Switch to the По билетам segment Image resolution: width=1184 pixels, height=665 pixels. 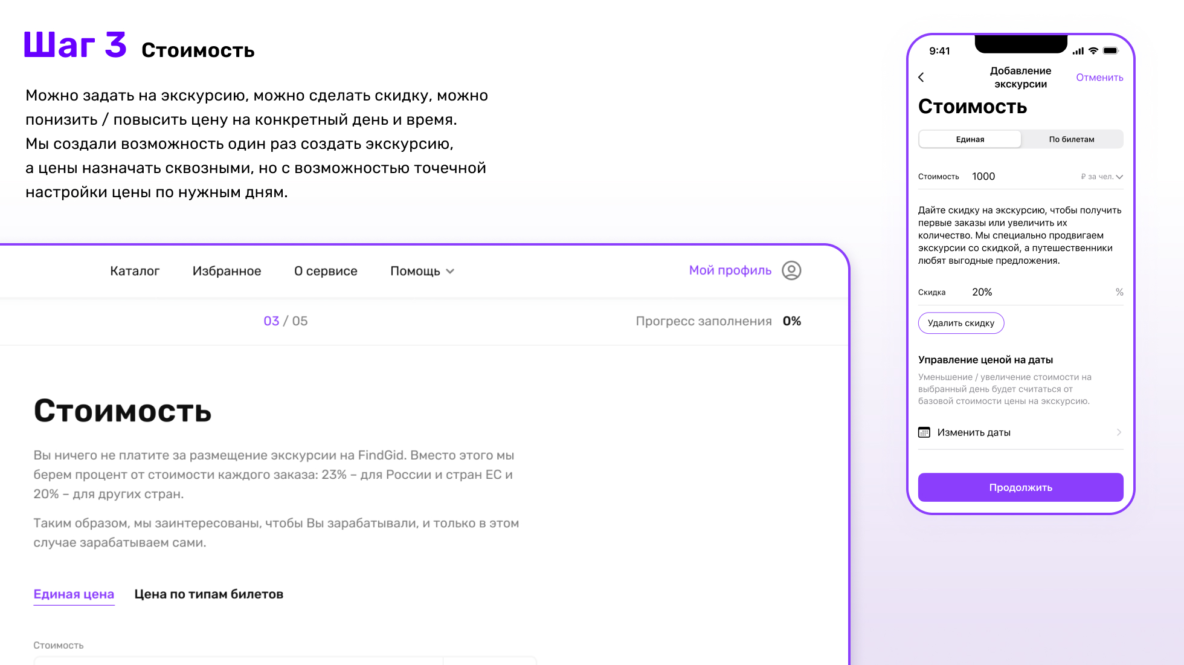pos(1071,139)
